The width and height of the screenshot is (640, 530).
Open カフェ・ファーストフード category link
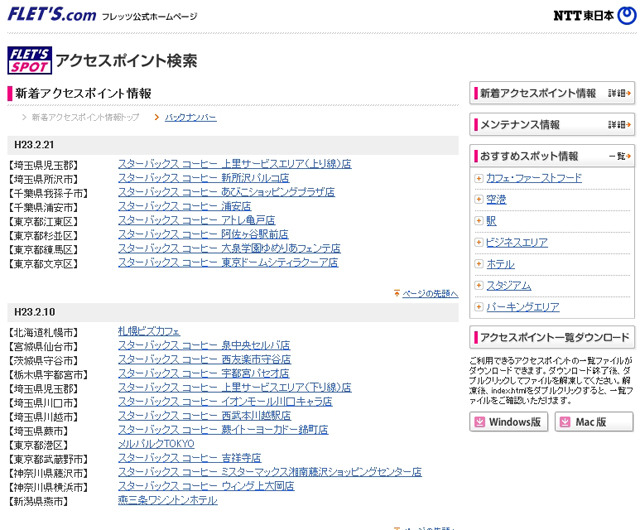534,178
